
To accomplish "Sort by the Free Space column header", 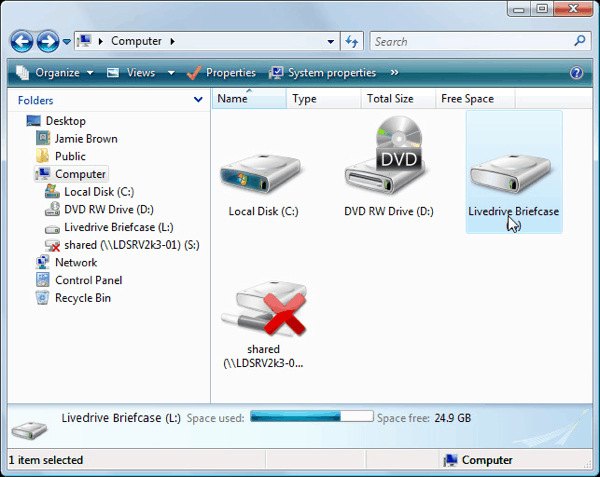I will 466,99.
